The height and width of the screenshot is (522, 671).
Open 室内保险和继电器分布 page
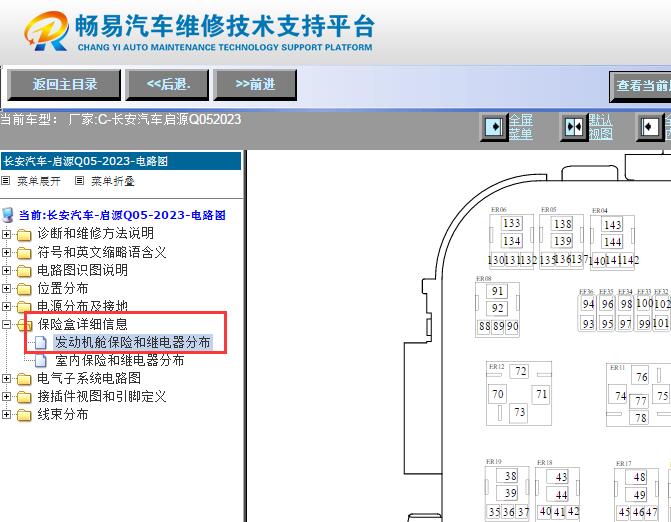pyautogui.click(x=120, y=360)
